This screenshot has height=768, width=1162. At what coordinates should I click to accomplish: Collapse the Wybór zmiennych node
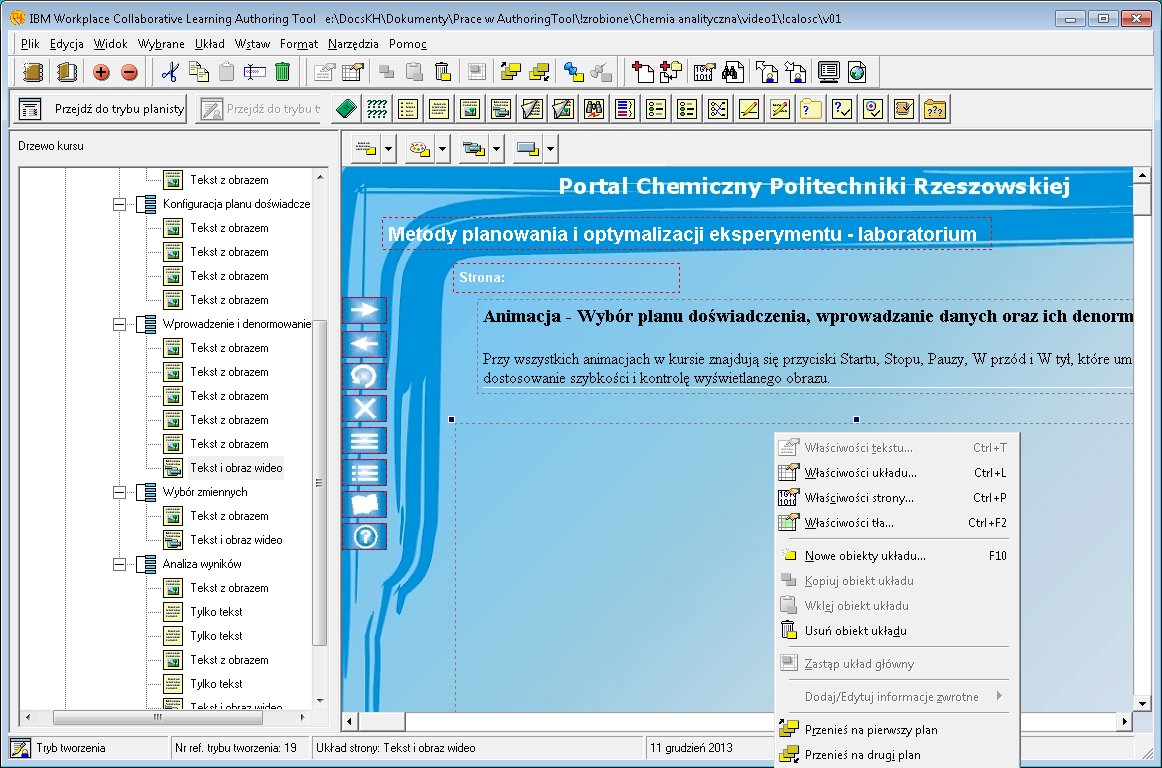click(x=119, y=491)
